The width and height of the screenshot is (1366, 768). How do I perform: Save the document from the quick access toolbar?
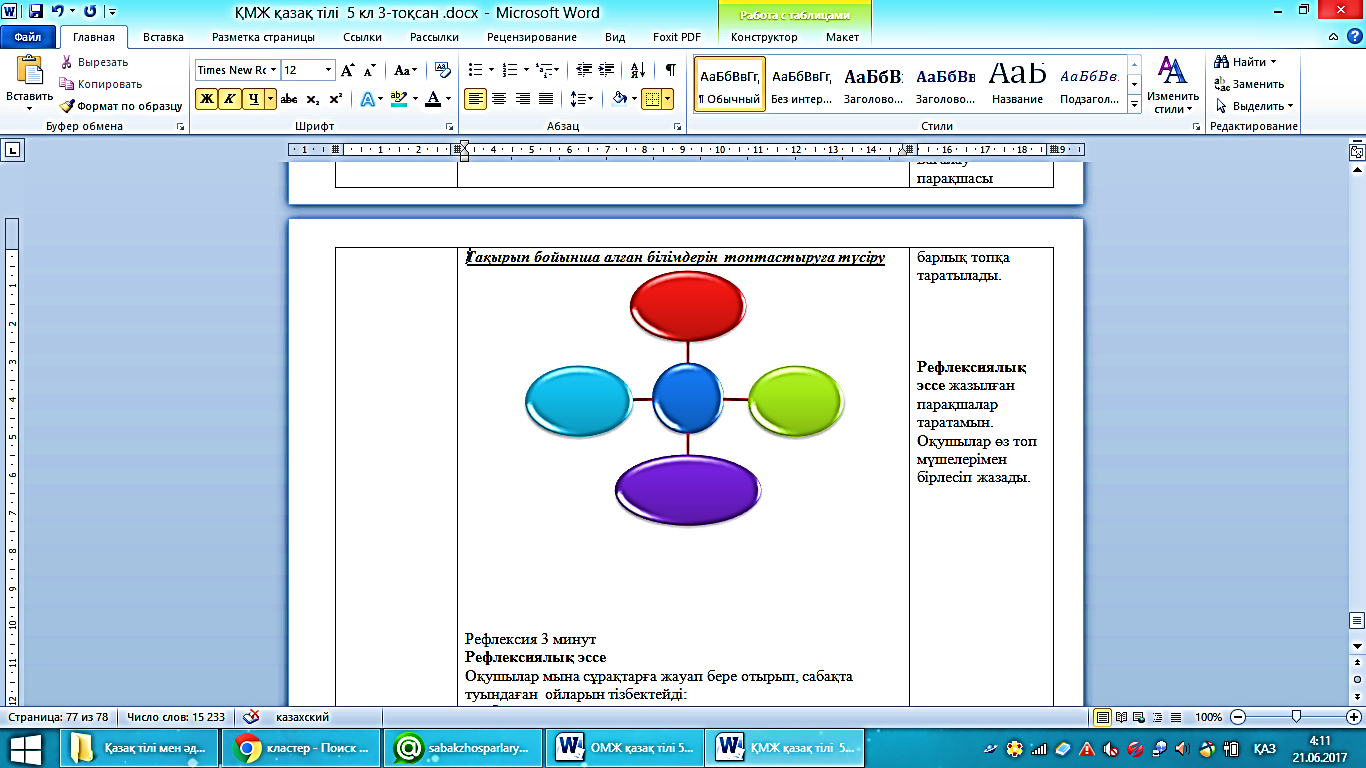(36, 12)
